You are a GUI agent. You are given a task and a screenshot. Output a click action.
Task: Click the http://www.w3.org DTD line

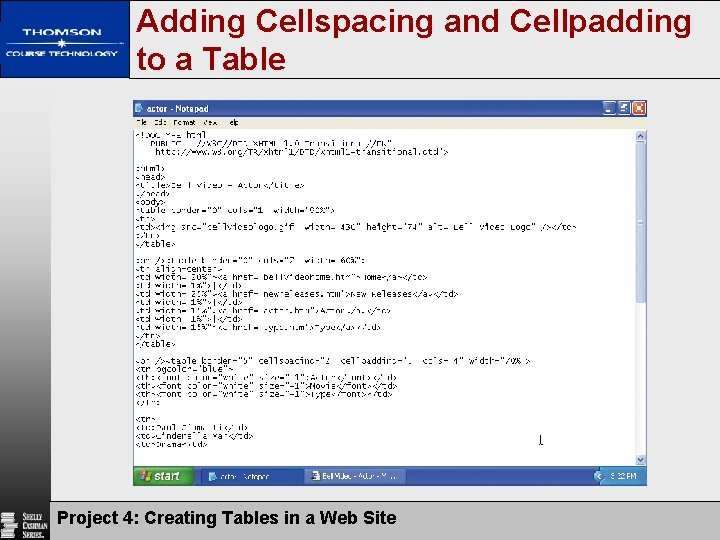tap(302, 152)
